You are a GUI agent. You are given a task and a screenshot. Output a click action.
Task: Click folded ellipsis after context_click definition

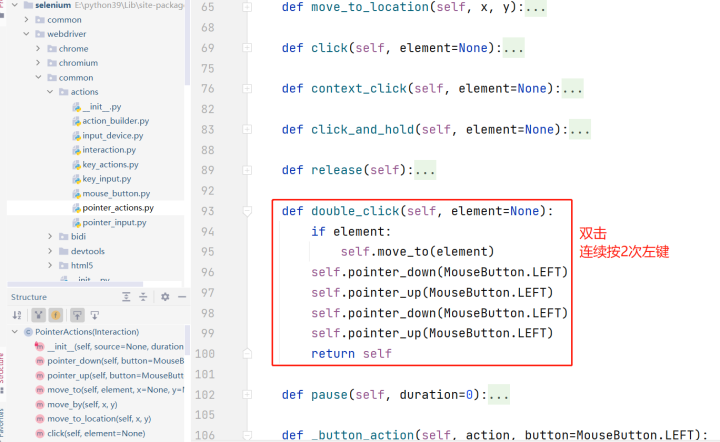(572, 89)
